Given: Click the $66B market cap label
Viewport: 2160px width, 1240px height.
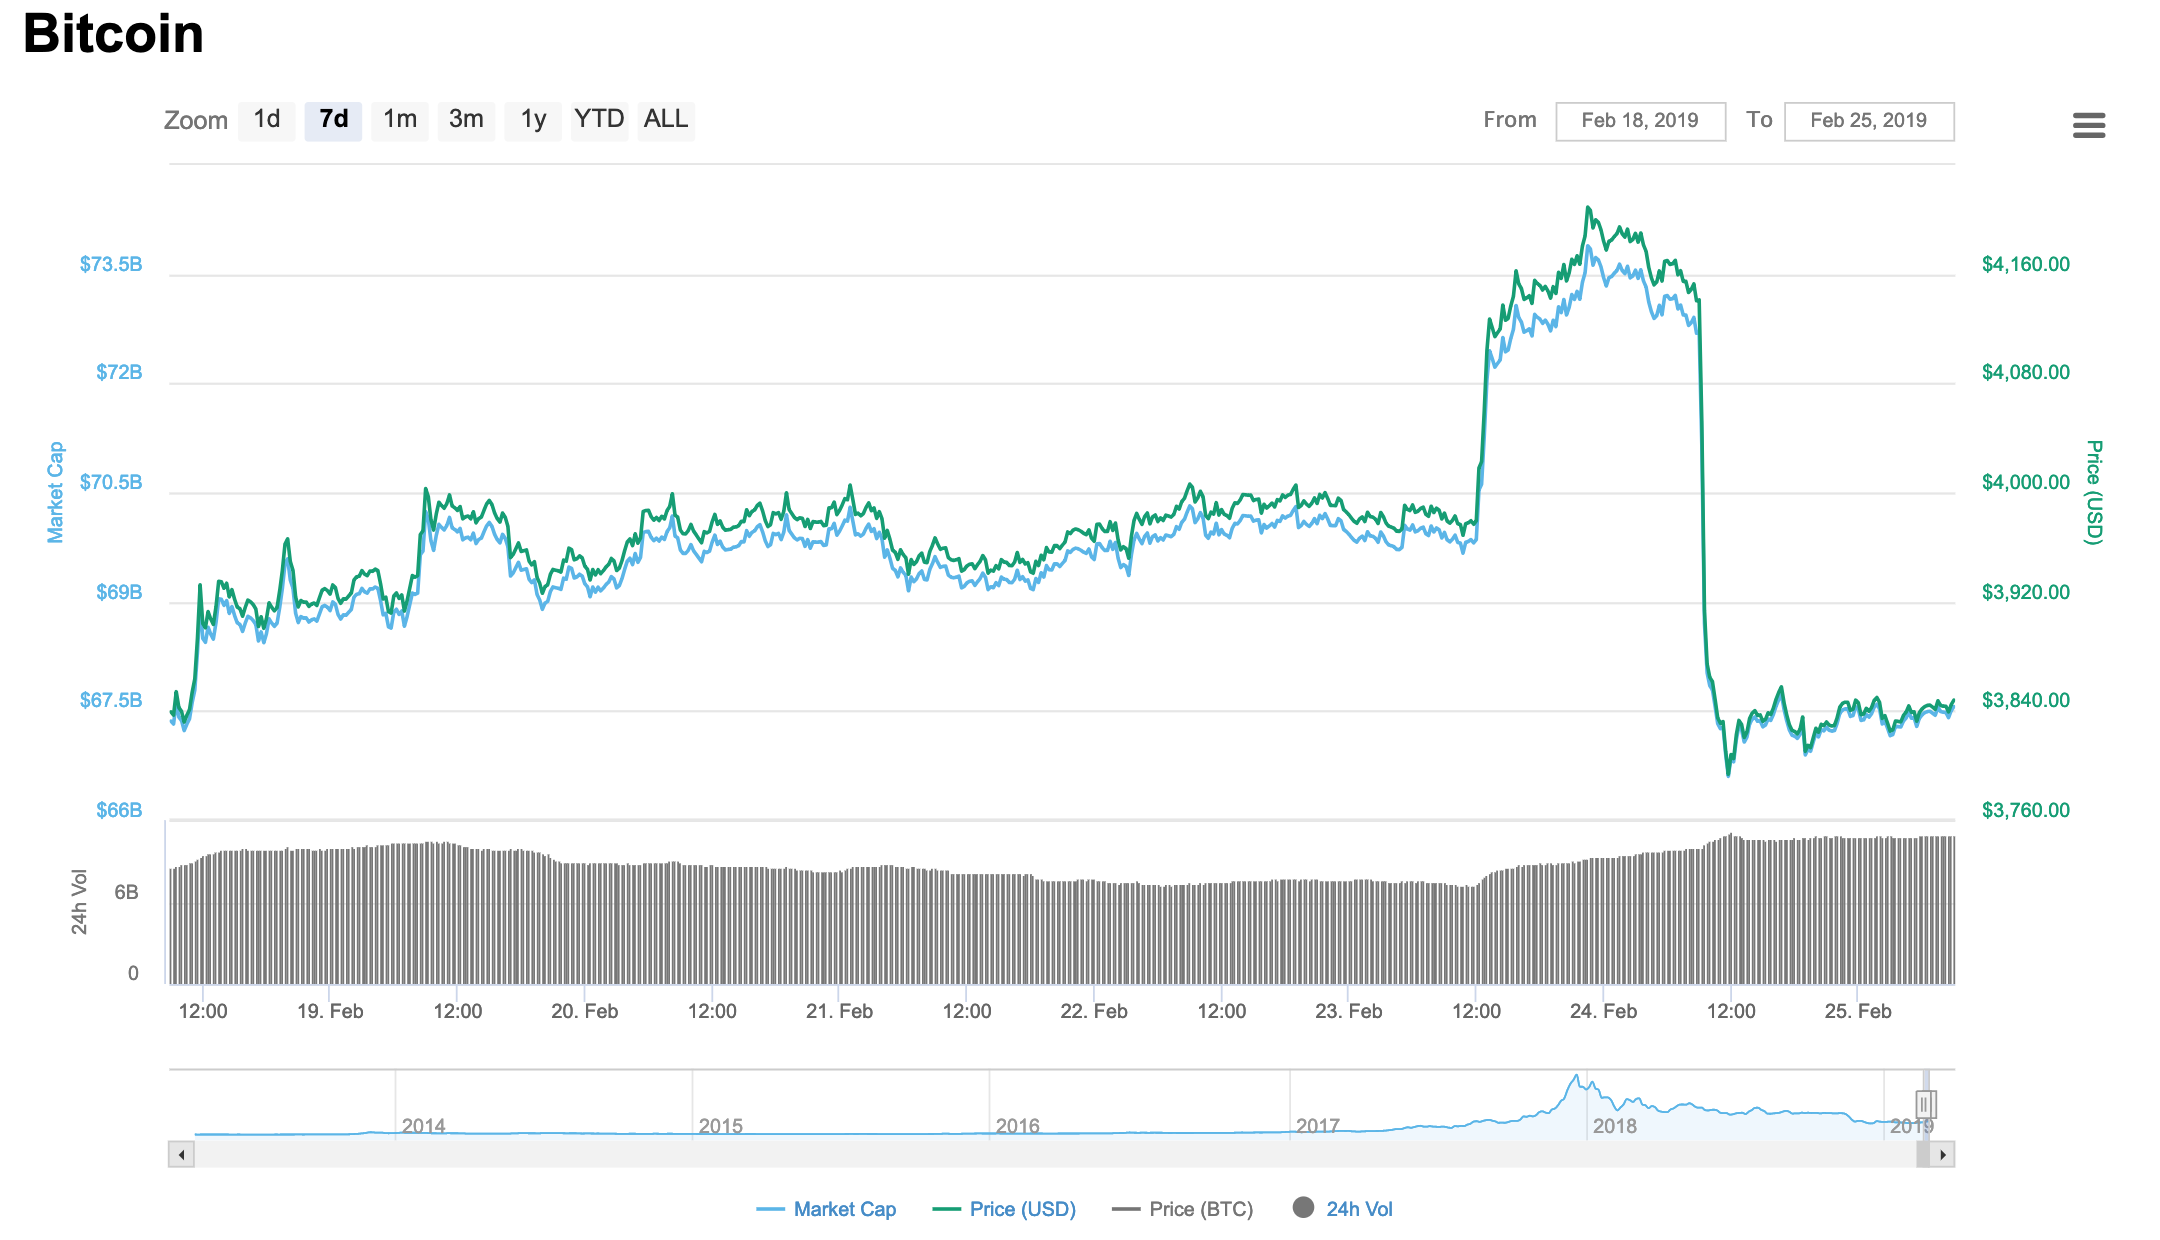Looking at the screenshot, I should pos(119,810).
